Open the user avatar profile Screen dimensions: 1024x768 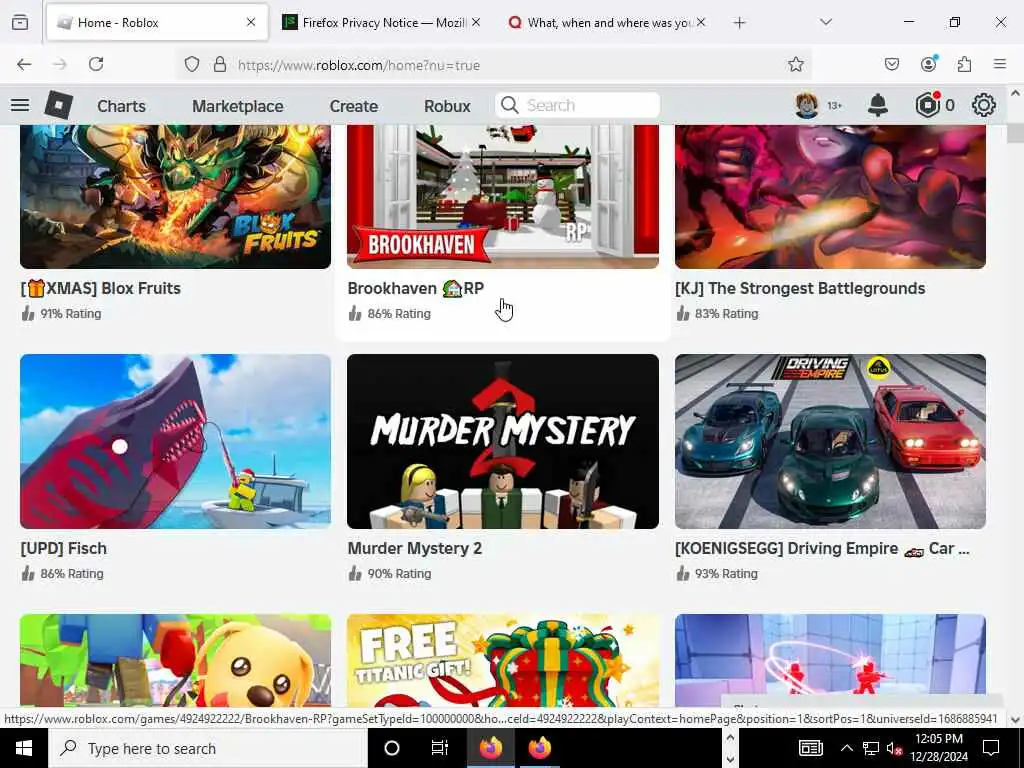click(x=807, y=105)
